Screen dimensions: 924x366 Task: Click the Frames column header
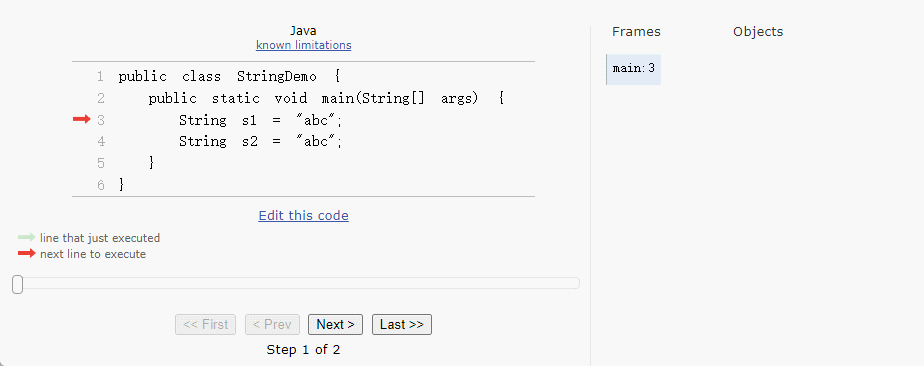point(636,32)
